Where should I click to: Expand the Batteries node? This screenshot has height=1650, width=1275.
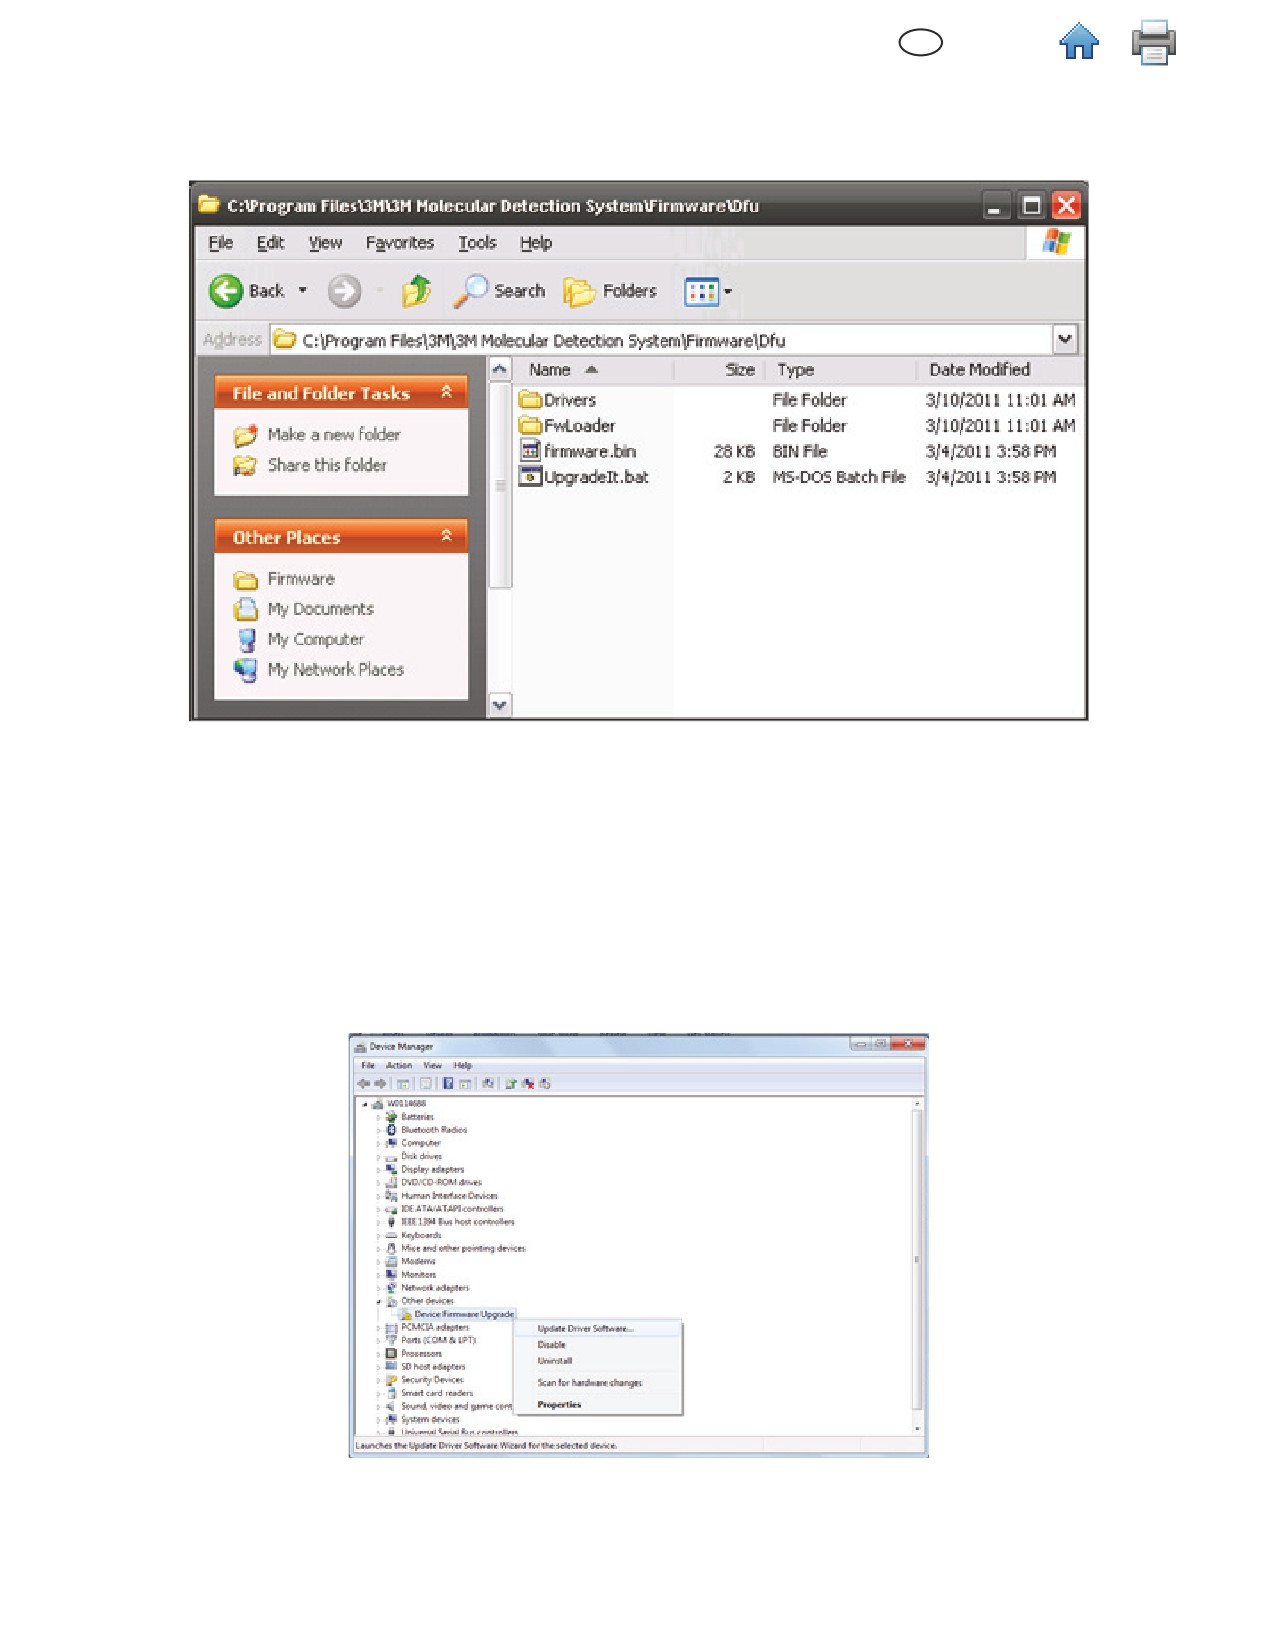coord(379,1118)
